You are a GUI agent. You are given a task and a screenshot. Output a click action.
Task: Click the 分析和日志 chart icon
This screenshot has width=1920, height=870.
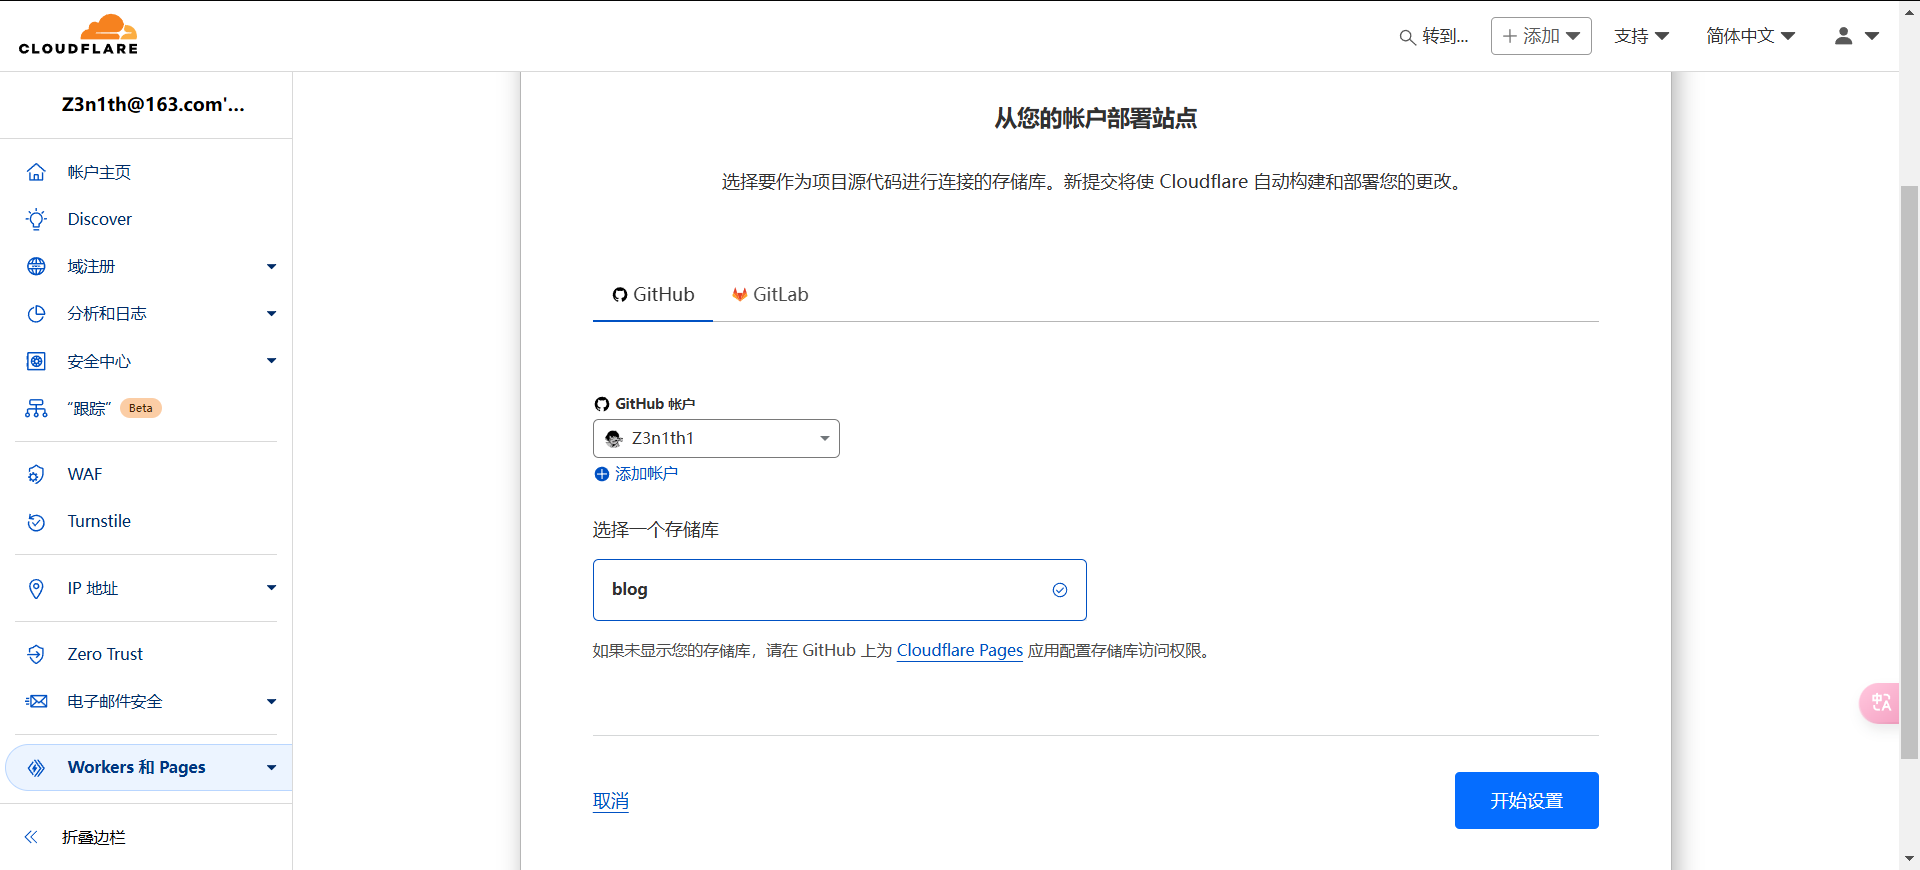pyautogui.click(x=36, y=314)
